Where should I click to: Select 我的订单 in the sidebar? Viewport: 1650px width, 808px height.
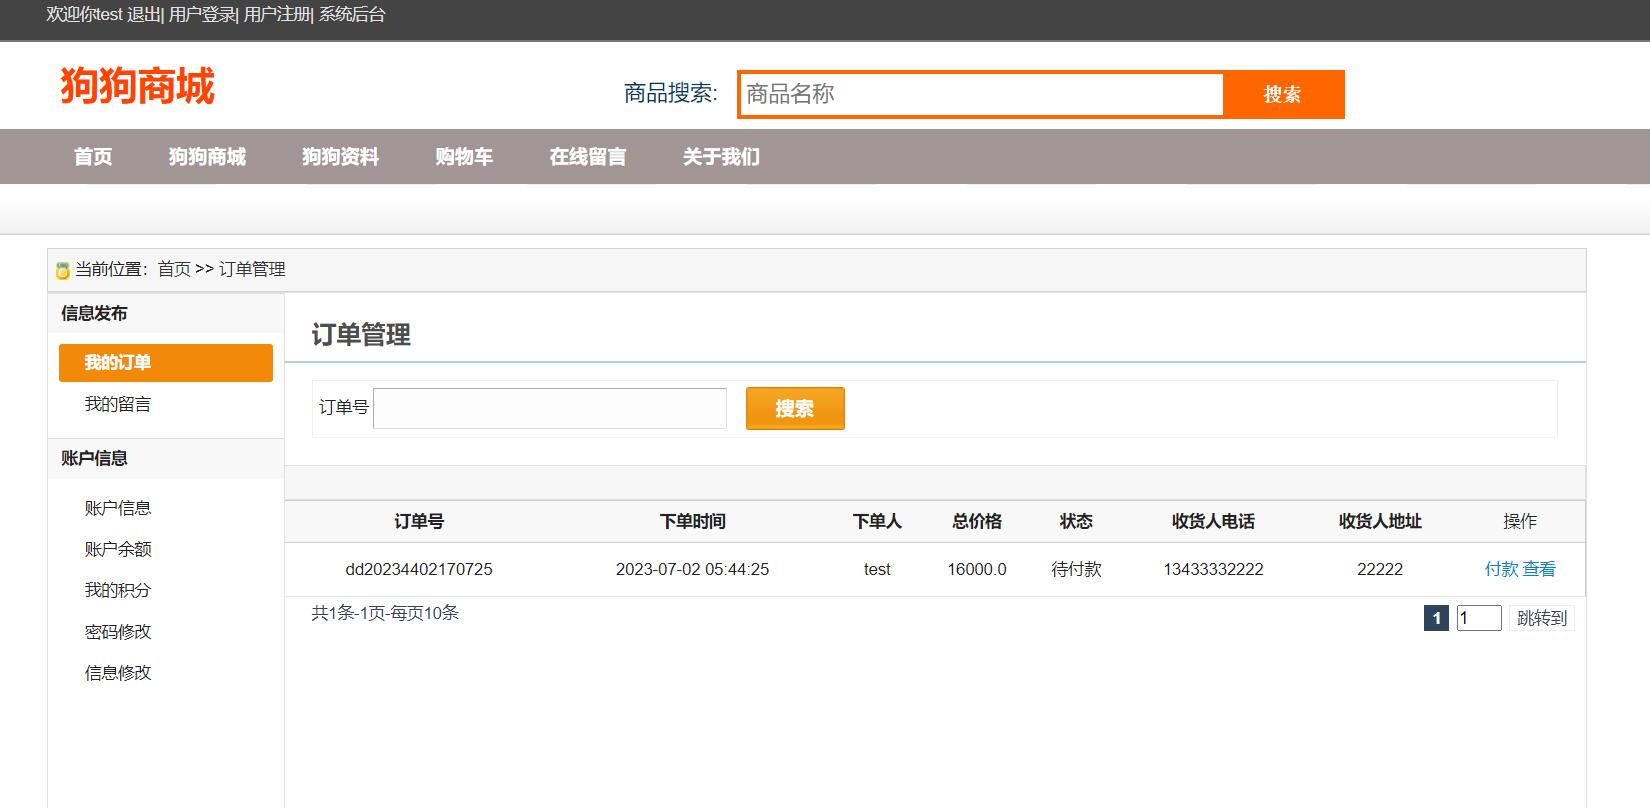(166, 363)
